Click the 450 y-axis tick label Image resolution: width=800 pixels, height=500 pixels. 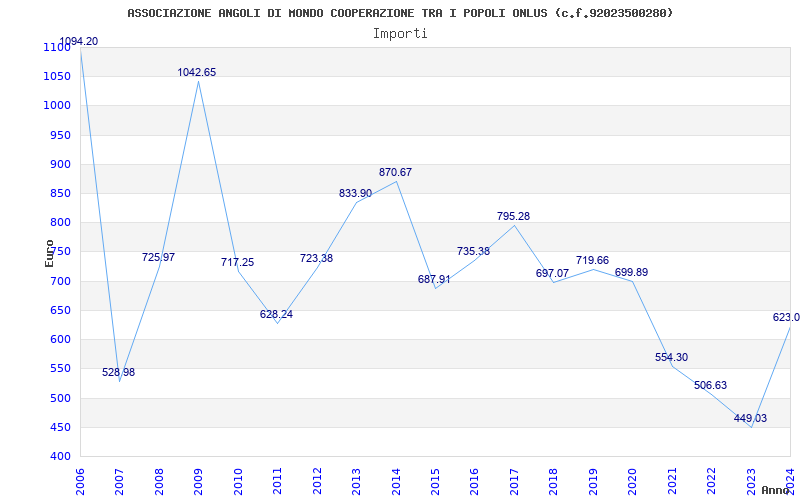click(x=60, y=427)
